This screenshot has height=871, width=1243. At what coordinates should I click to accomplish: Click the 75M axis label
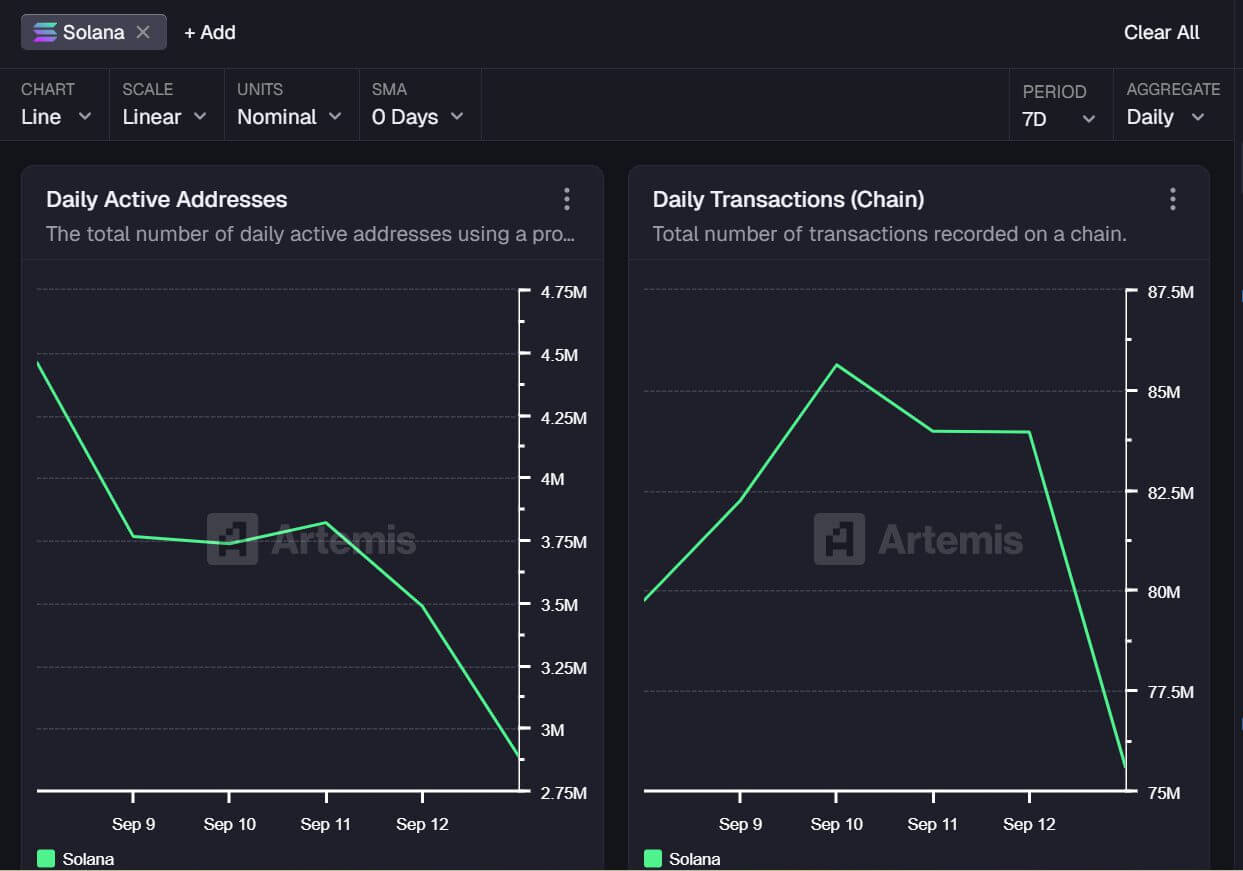[1164, 793]
